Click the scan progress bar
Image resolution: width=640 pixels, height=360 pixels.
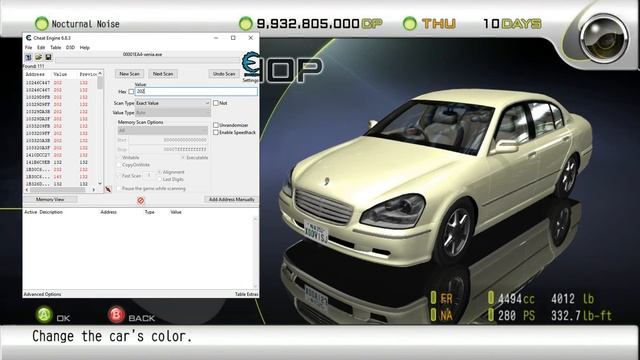pos(148,60)
